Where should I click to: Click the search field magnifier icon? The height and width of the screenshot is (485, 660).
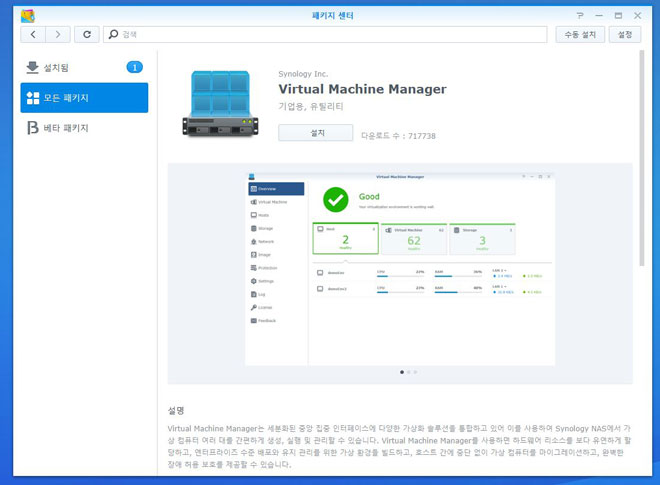click(113, 35)
